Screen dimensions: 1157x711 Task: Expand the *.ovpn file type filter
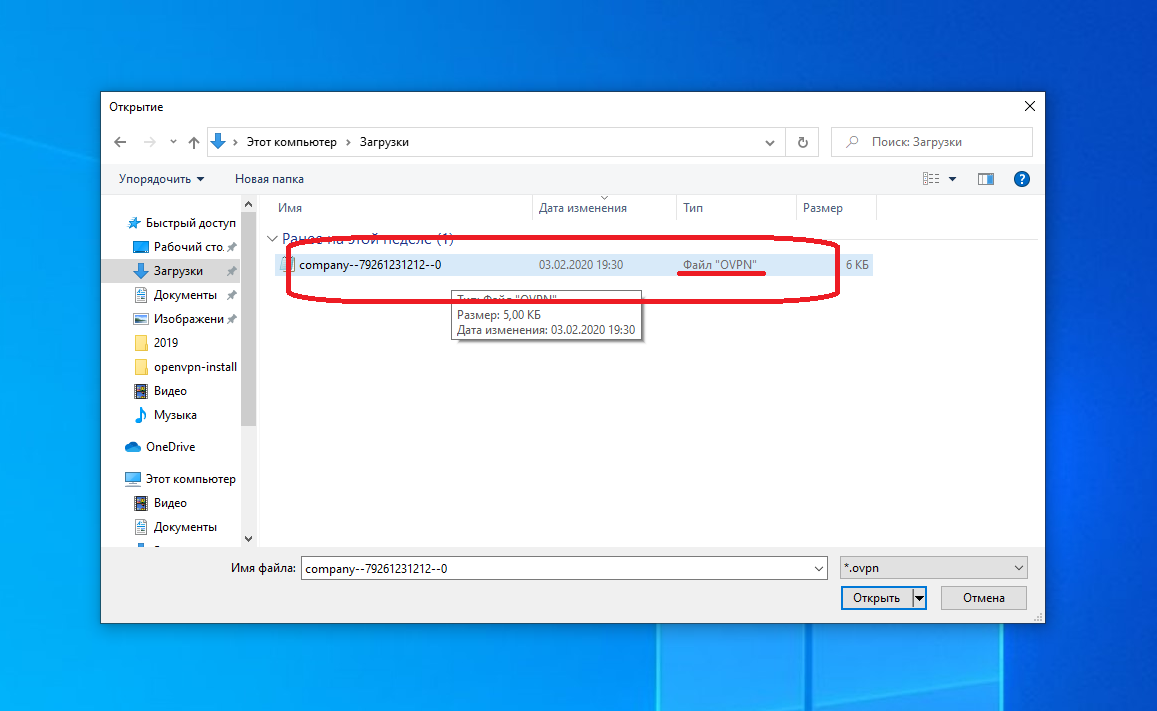[933, 568]
